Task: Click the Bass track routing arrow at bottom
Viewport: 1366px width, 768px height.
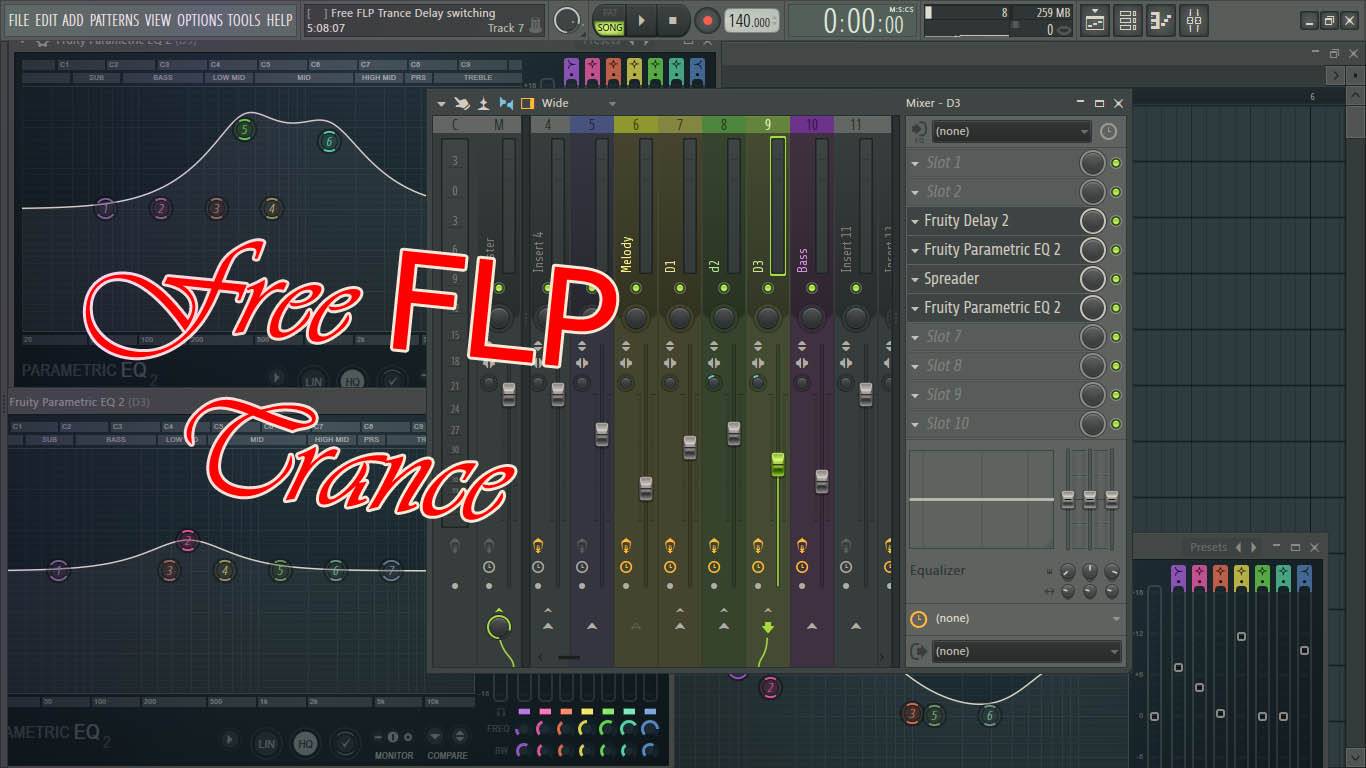Action: click(811, 627)
